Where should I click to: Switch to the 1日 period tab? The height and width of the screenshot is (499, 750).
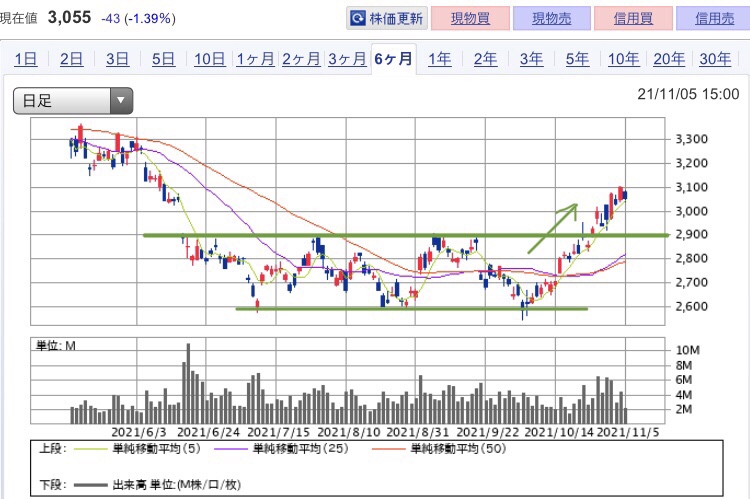[x=25, y=59]
